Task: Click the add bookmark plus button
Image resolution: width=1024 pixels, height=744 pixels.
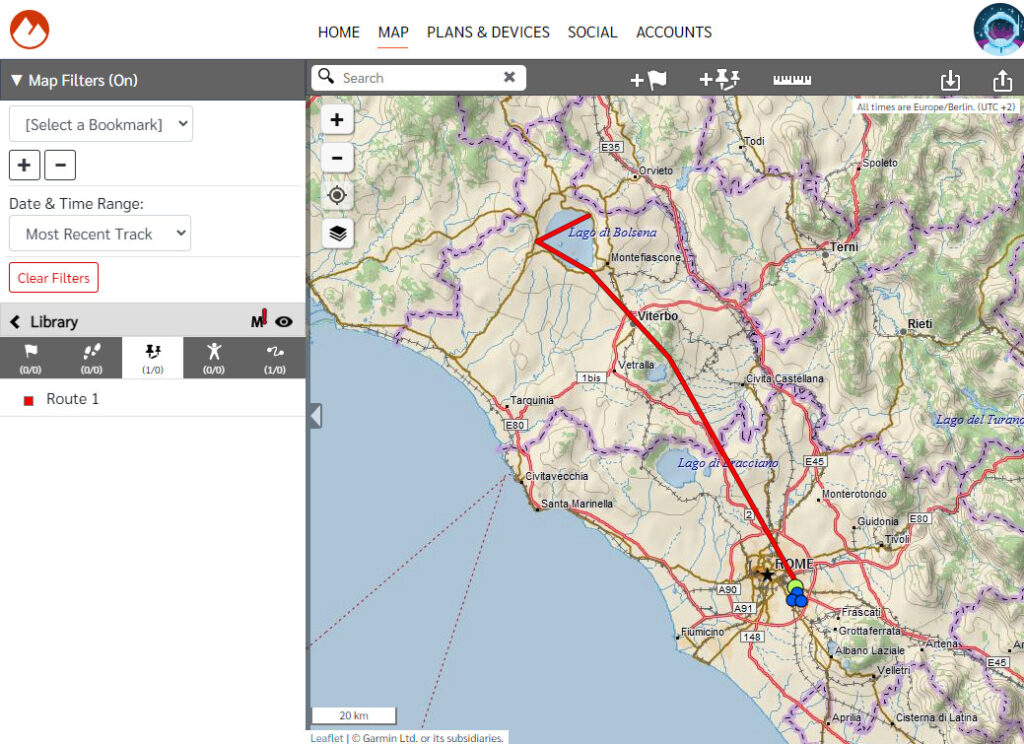Action: point(24,165)
